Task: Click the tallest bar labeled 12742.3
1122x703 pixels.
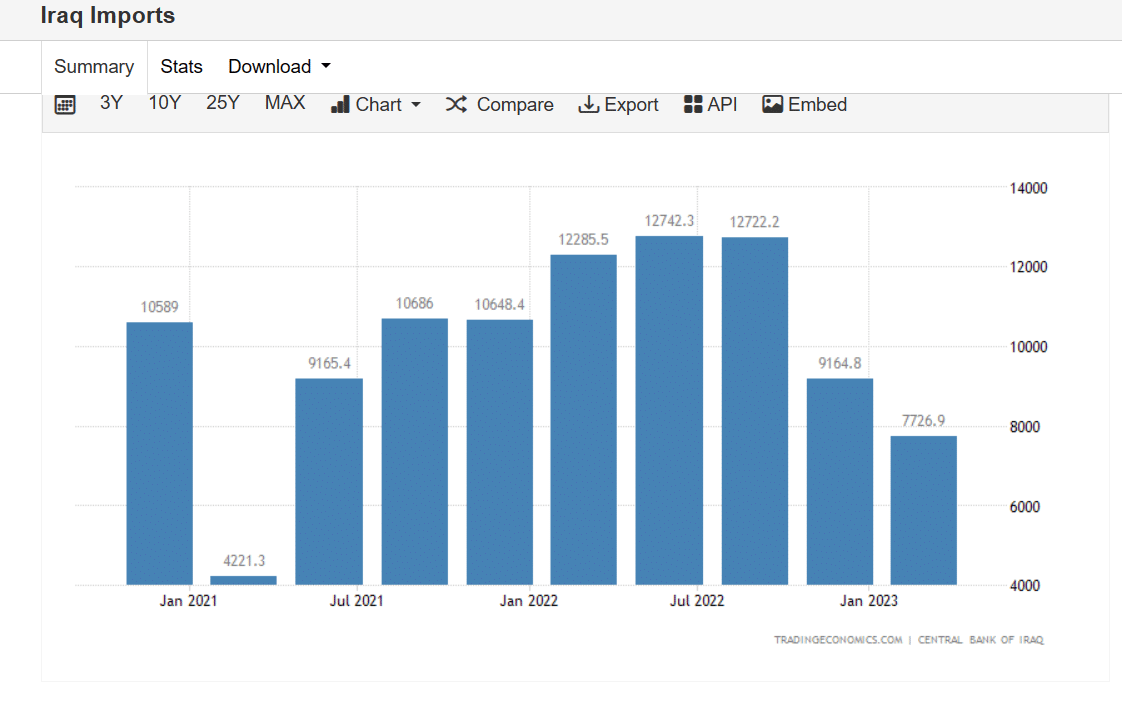Action: point(669,410)
